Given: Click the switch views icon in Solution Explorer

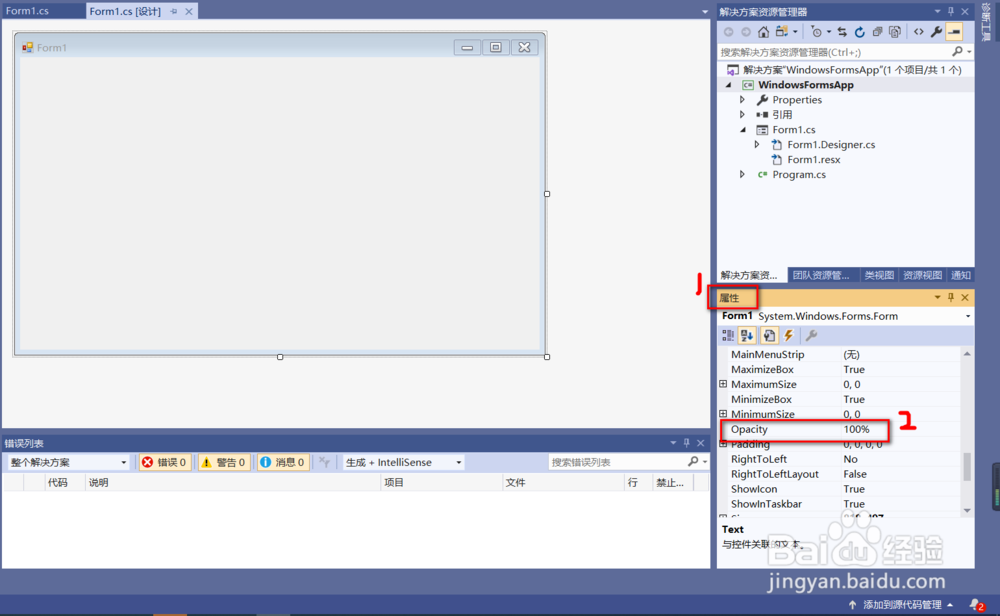Looking at the screenshot, I should [781, 32].
